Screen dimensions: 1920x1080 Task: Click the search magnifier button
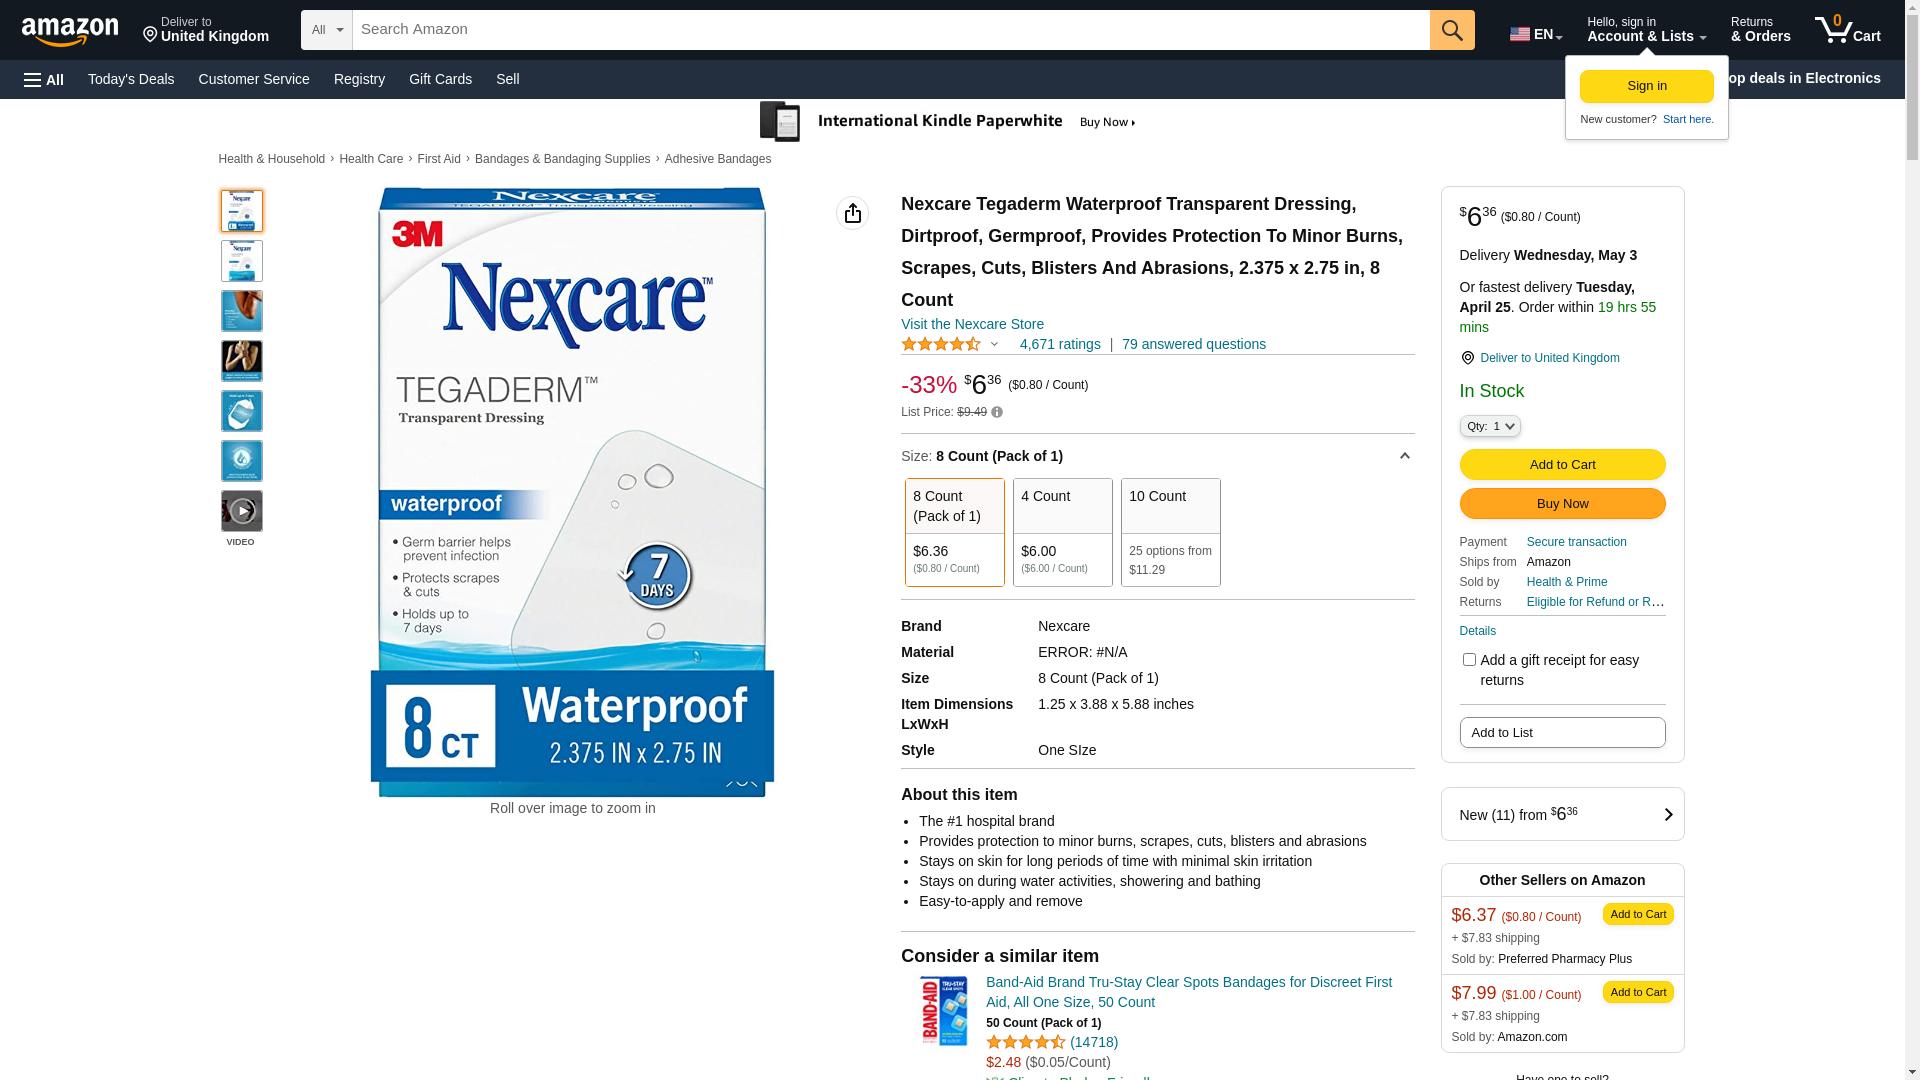coord(1452,30)
